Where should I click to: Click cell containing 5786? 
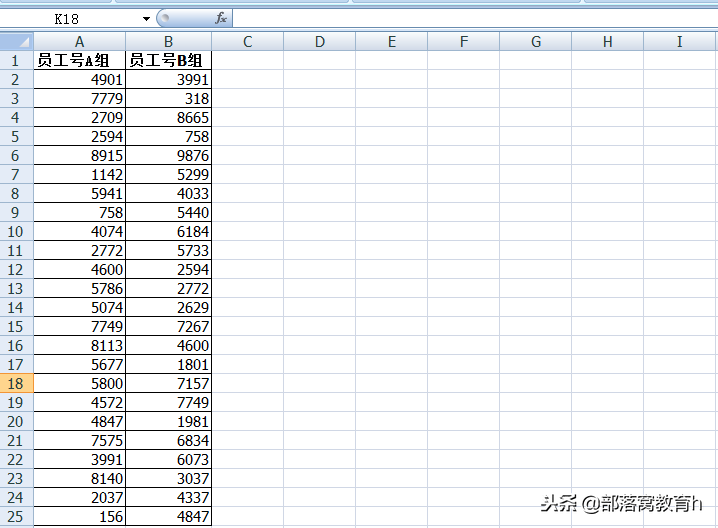click(x=80, y=288)
